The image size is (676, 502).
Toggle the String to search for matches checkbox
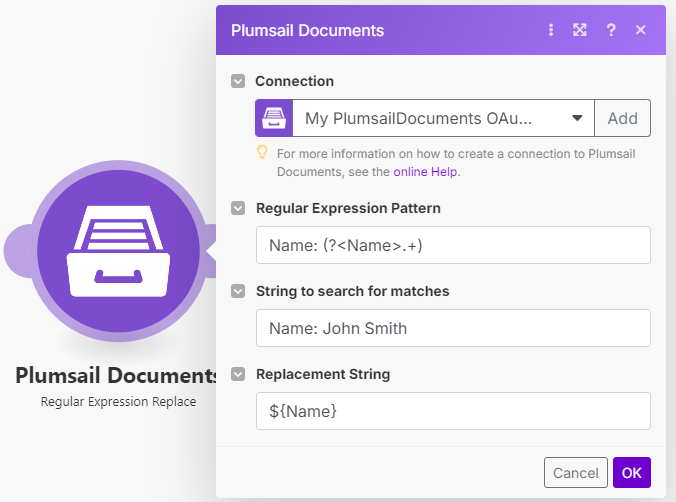pos(238,291)
